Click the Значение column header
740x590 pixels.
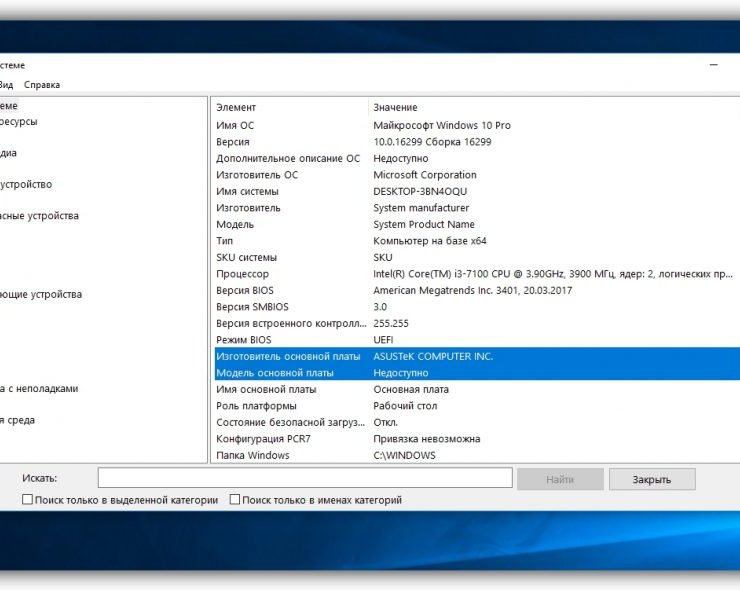[395, 107]
